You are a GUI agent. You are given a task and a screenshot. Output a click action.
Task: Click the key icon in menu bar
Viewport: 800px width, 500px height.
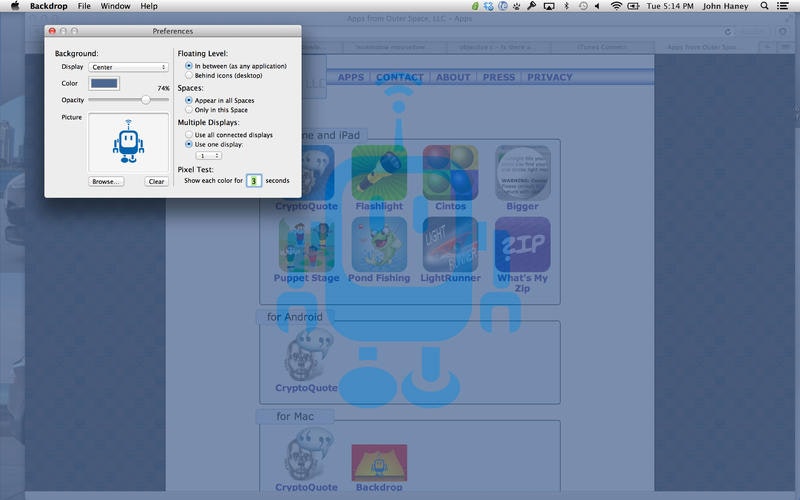point(532,6)
